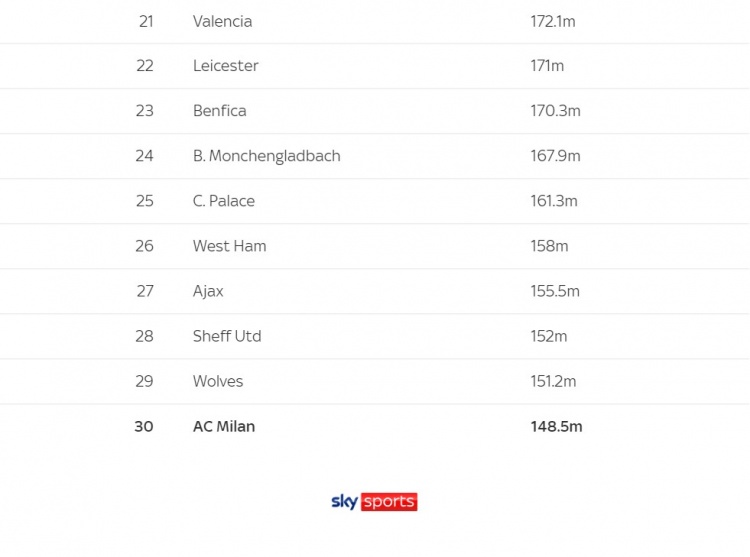Click B. Monchengladbach team name
The width and height of the screenshot is (750, 557).
[266, 156]
